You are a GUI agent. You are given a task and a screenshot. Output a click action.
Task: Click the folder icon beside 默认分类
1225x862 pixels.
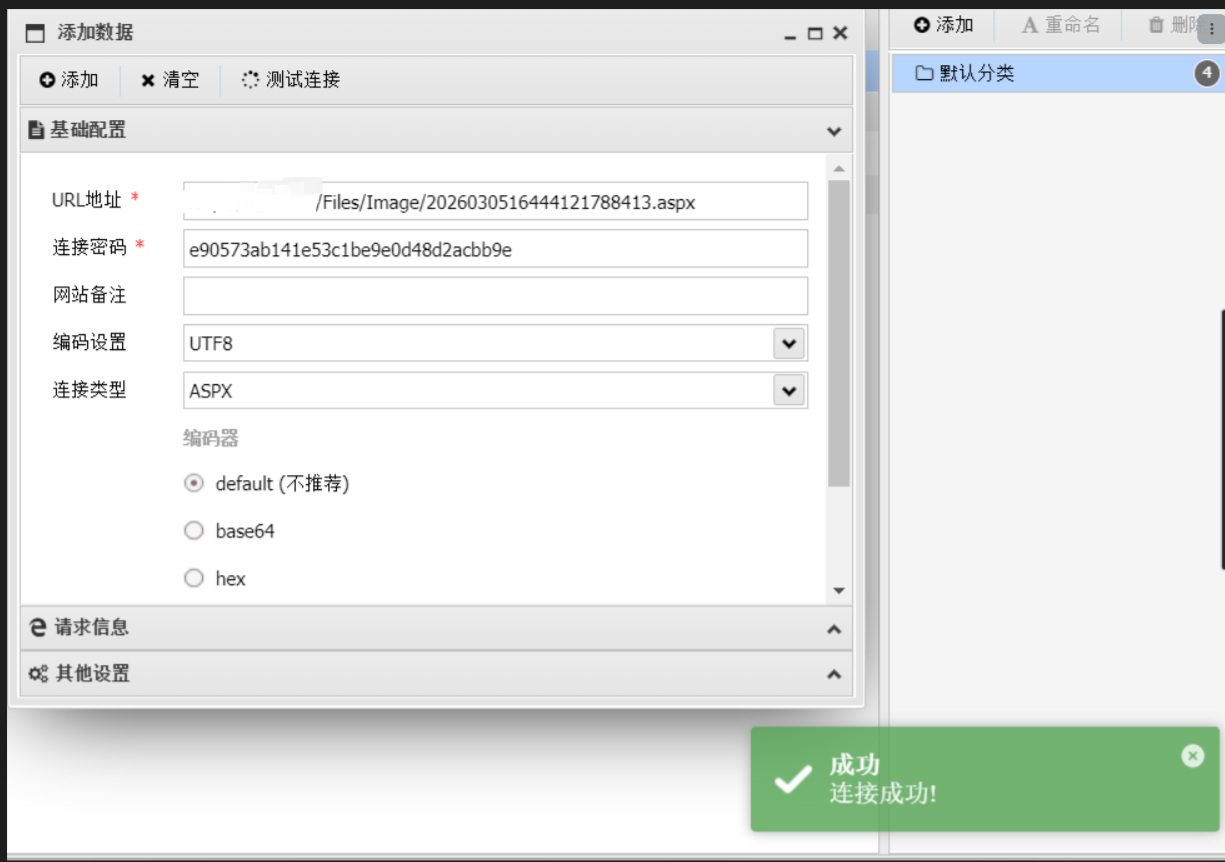(x=924, y=73)
